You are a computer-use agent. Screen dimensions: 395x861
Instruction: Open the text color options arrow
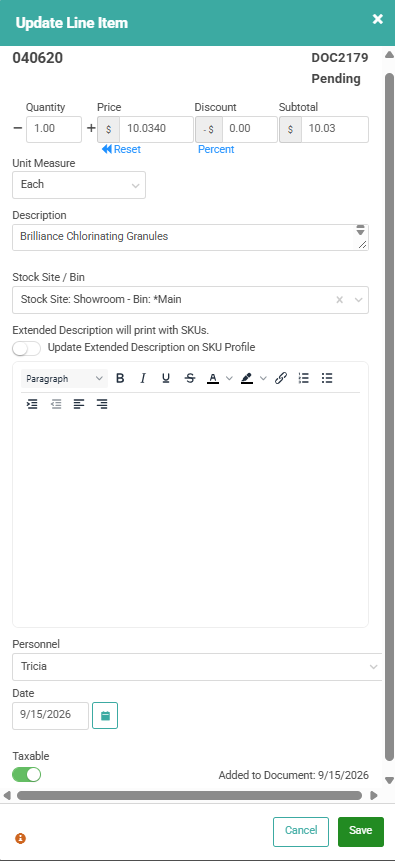pos(230,378)
